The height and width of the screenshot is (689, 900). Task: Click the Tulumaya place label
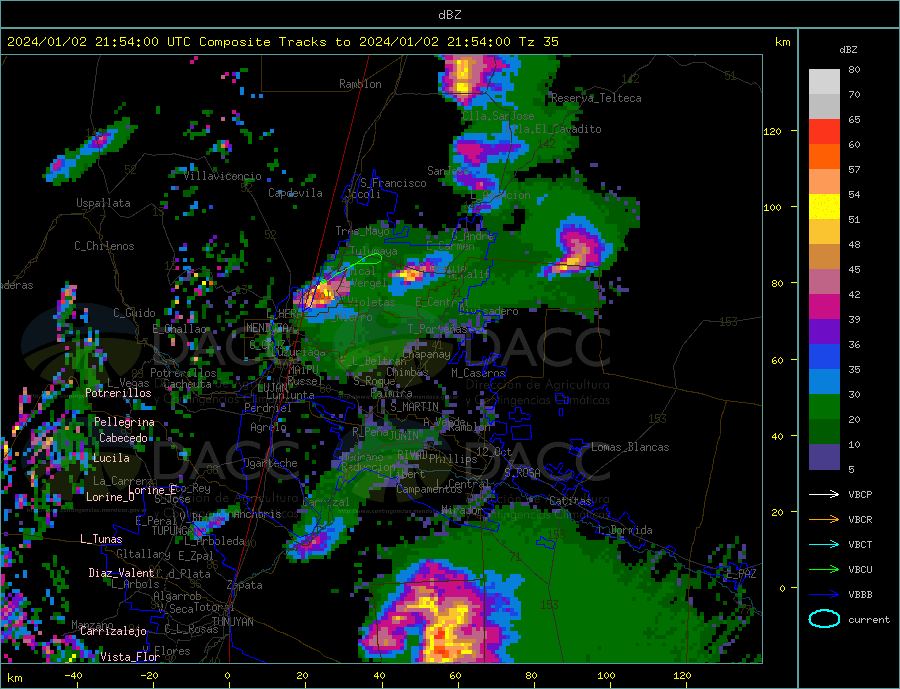pyautogui.click(x=374, y=251)
